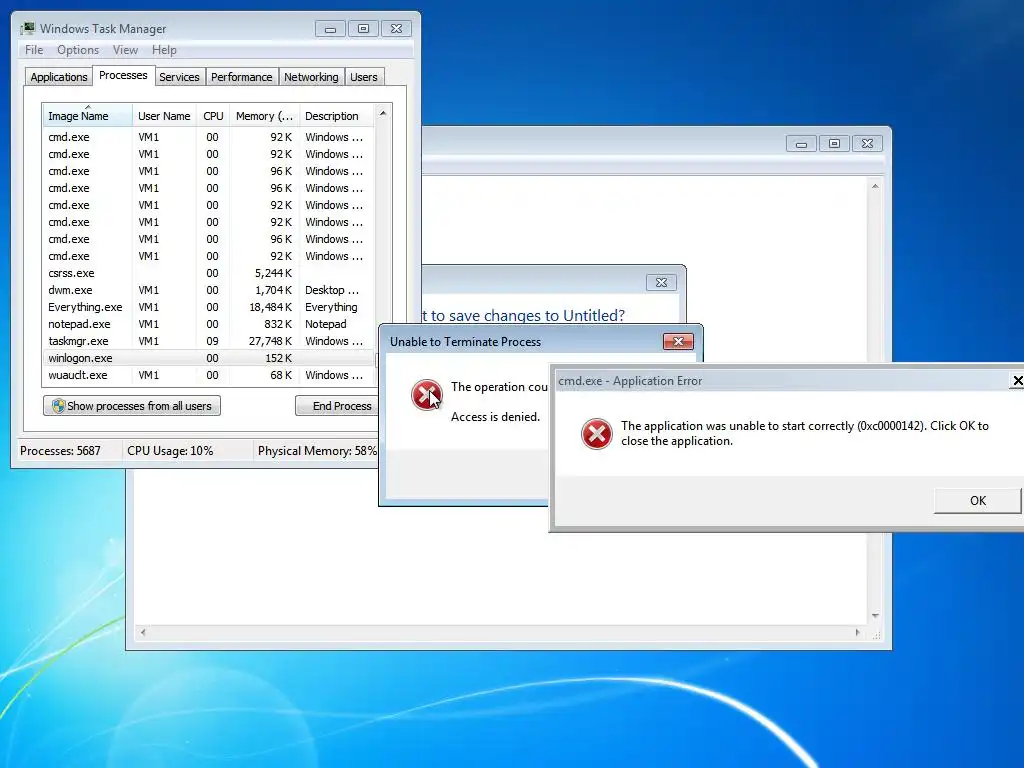
Task: Close the Unable to Terminate Process dialog
Action: [678, 342]
